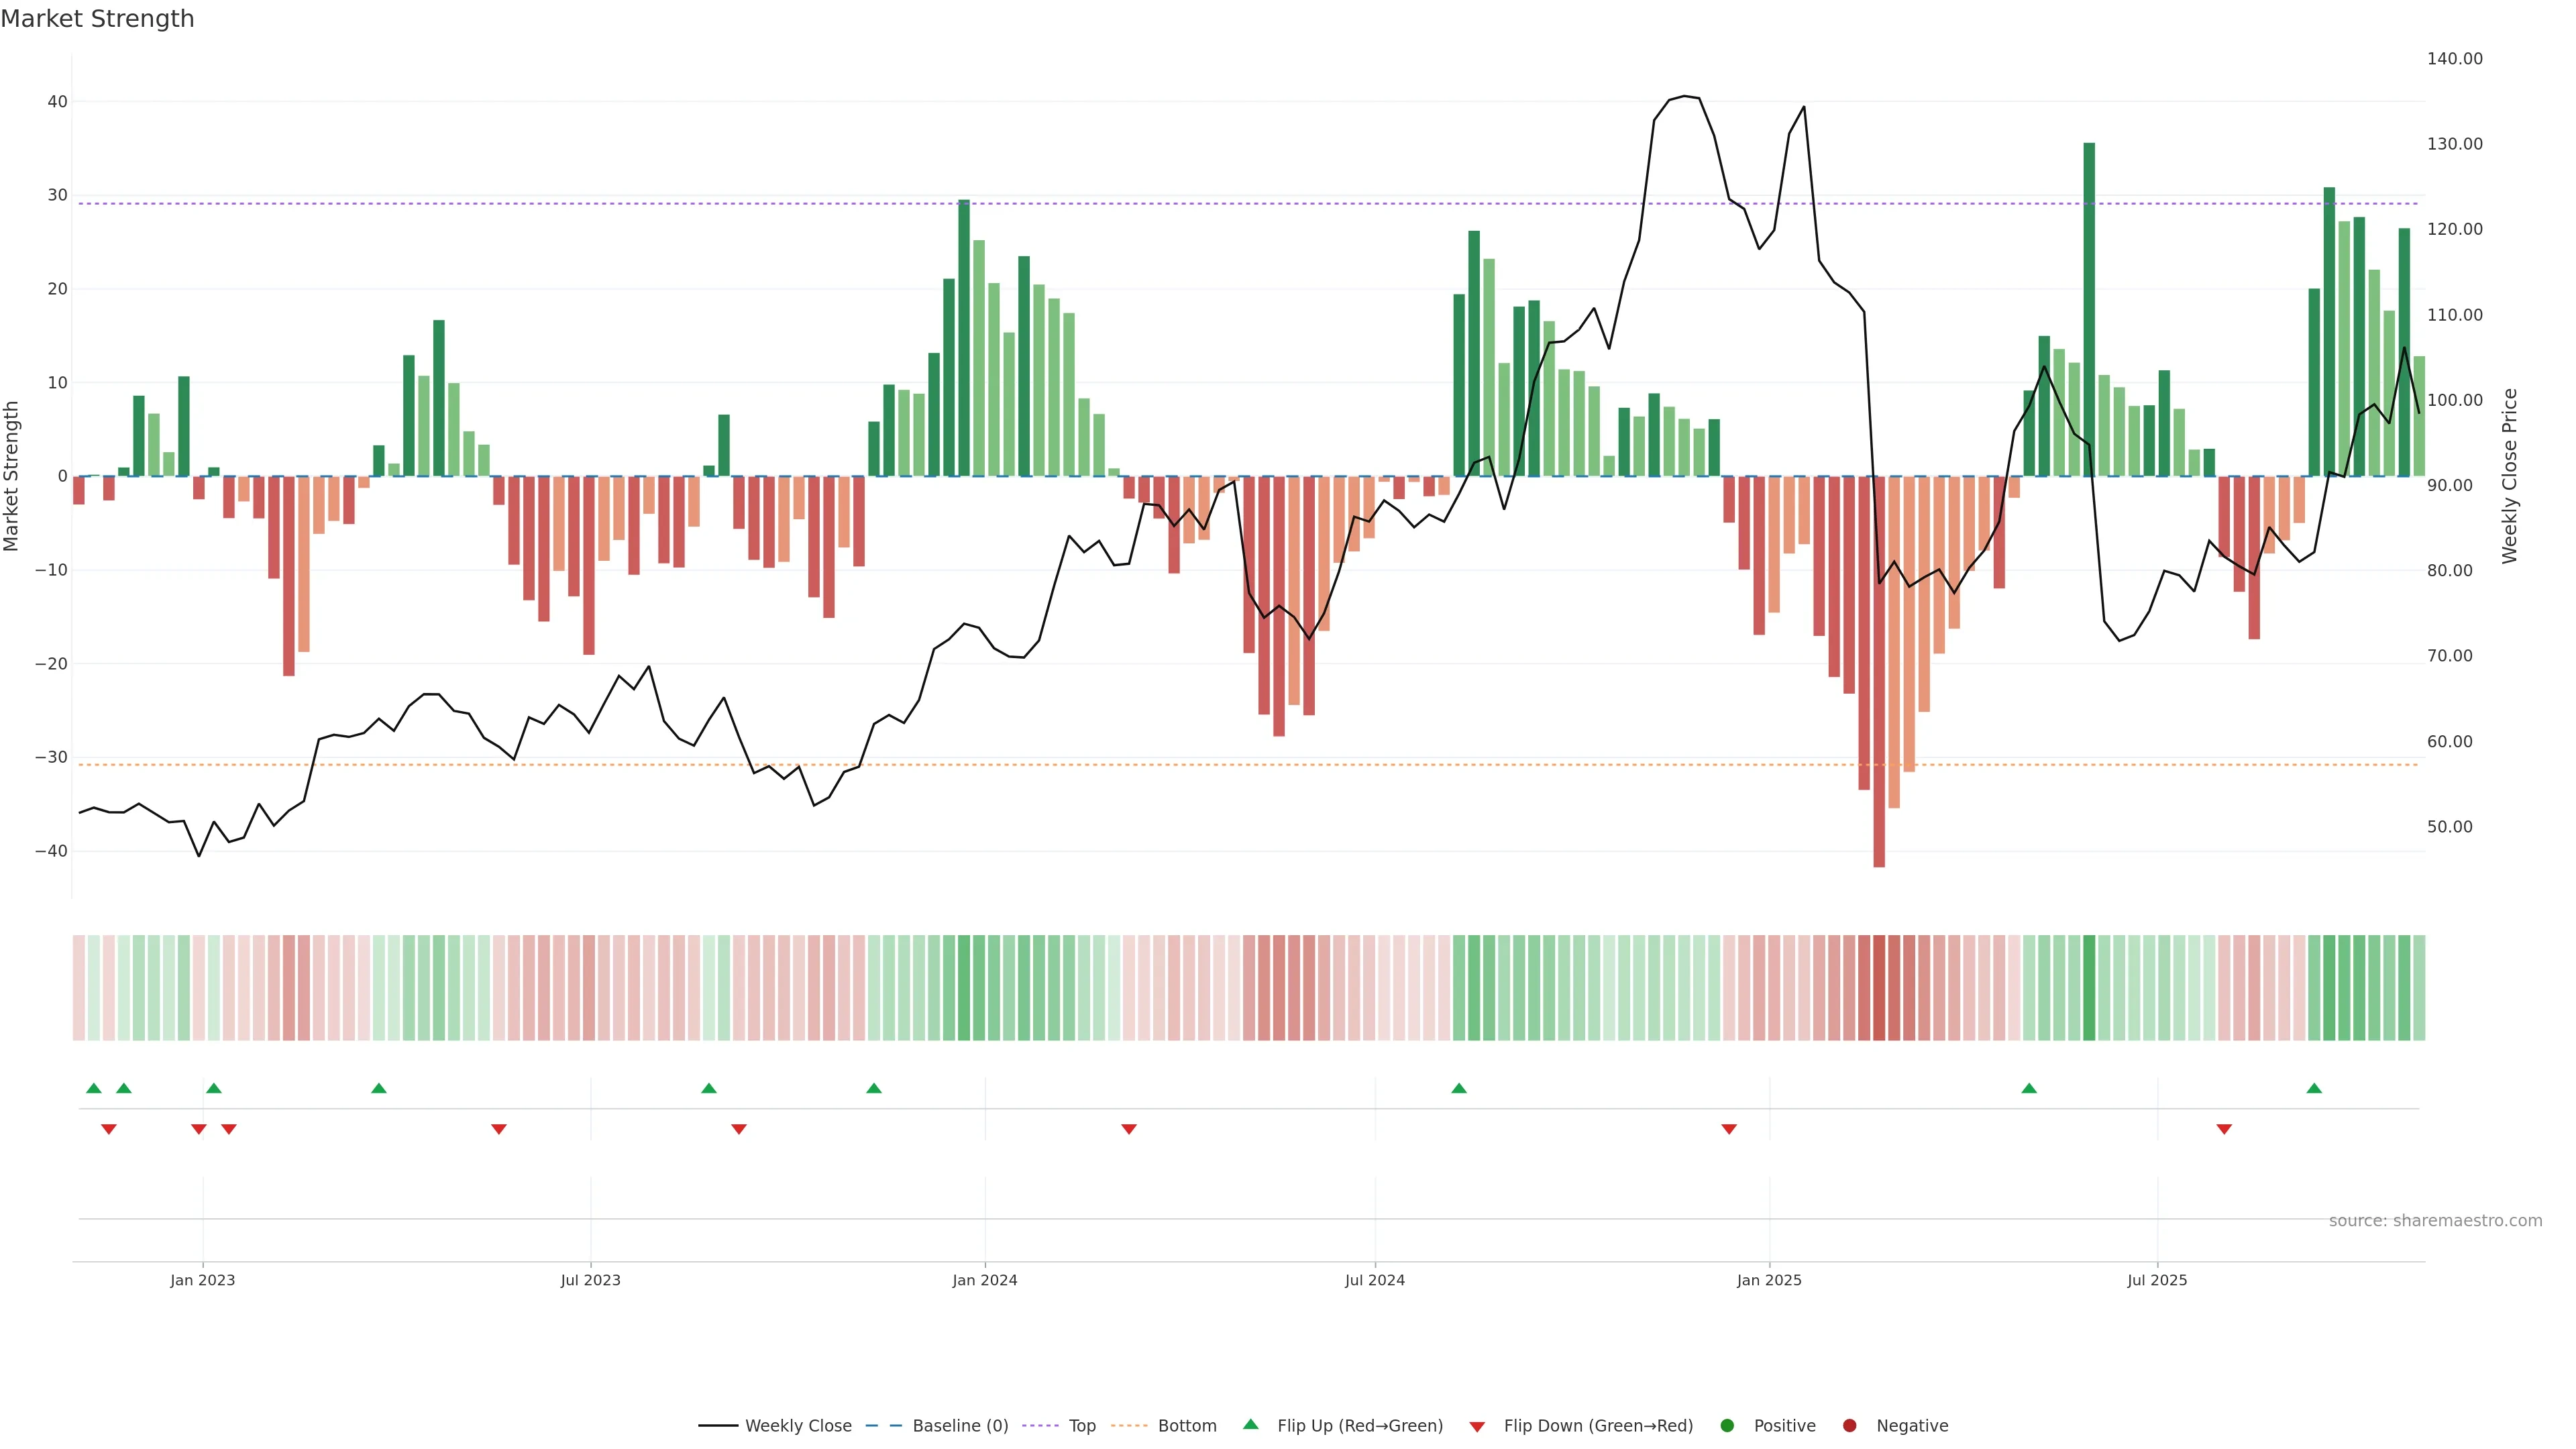
Task: Click the Positive green circle legend icon
Action: tap(1727, 1425)
